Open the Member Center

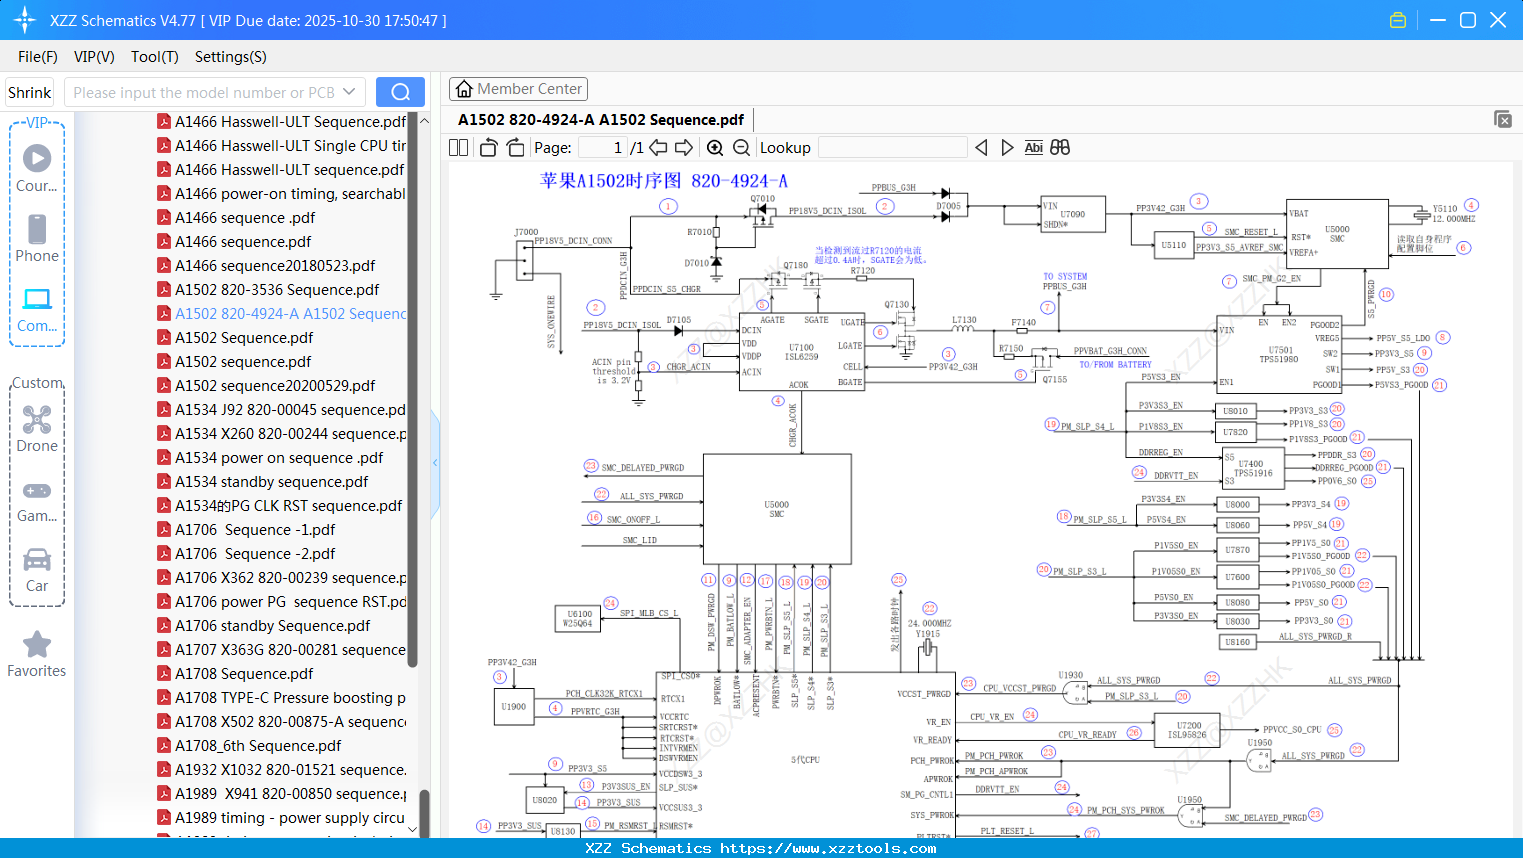(x=518, y=89)
